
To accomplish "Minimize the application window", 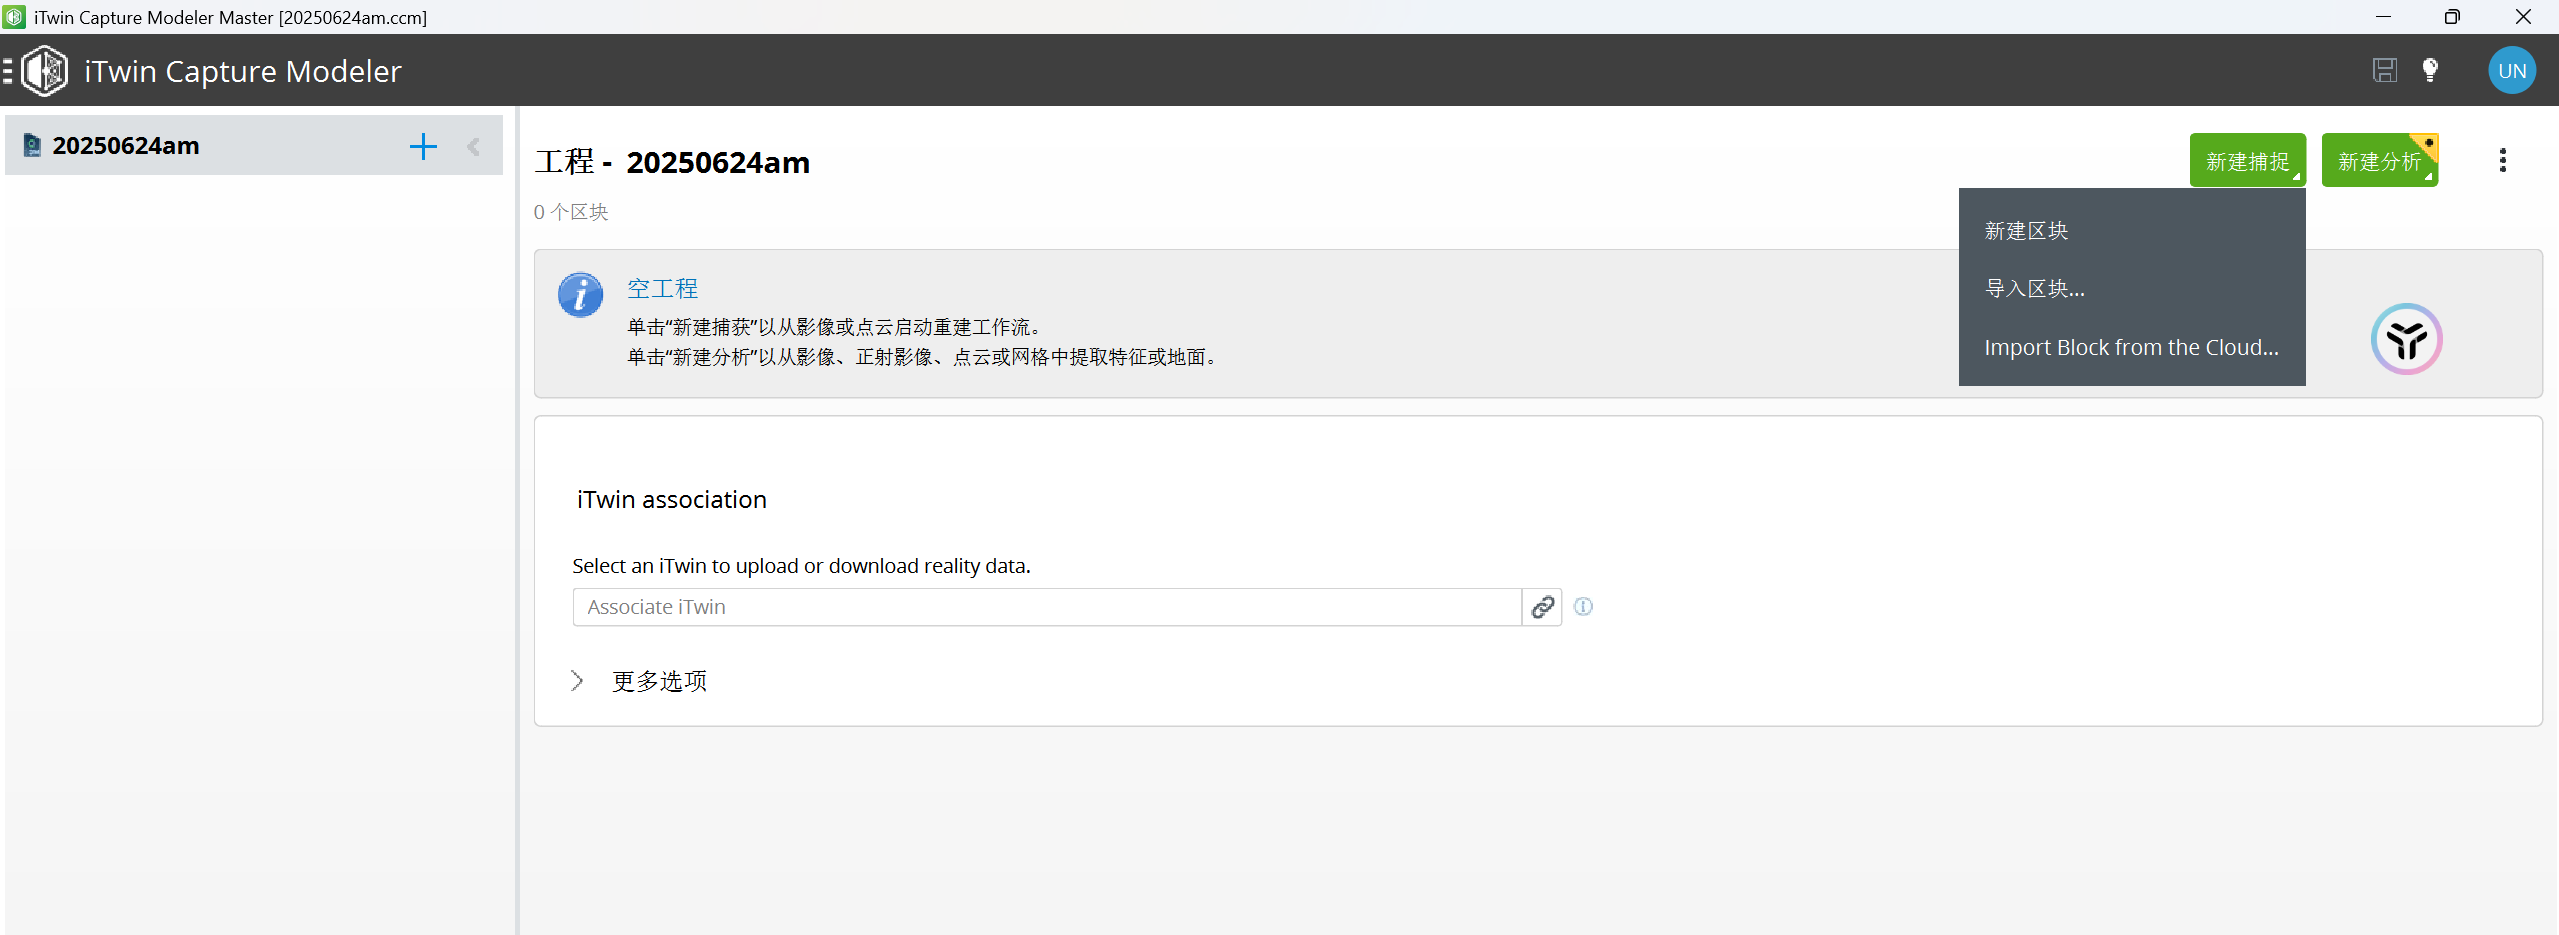I will (2383, 17).
